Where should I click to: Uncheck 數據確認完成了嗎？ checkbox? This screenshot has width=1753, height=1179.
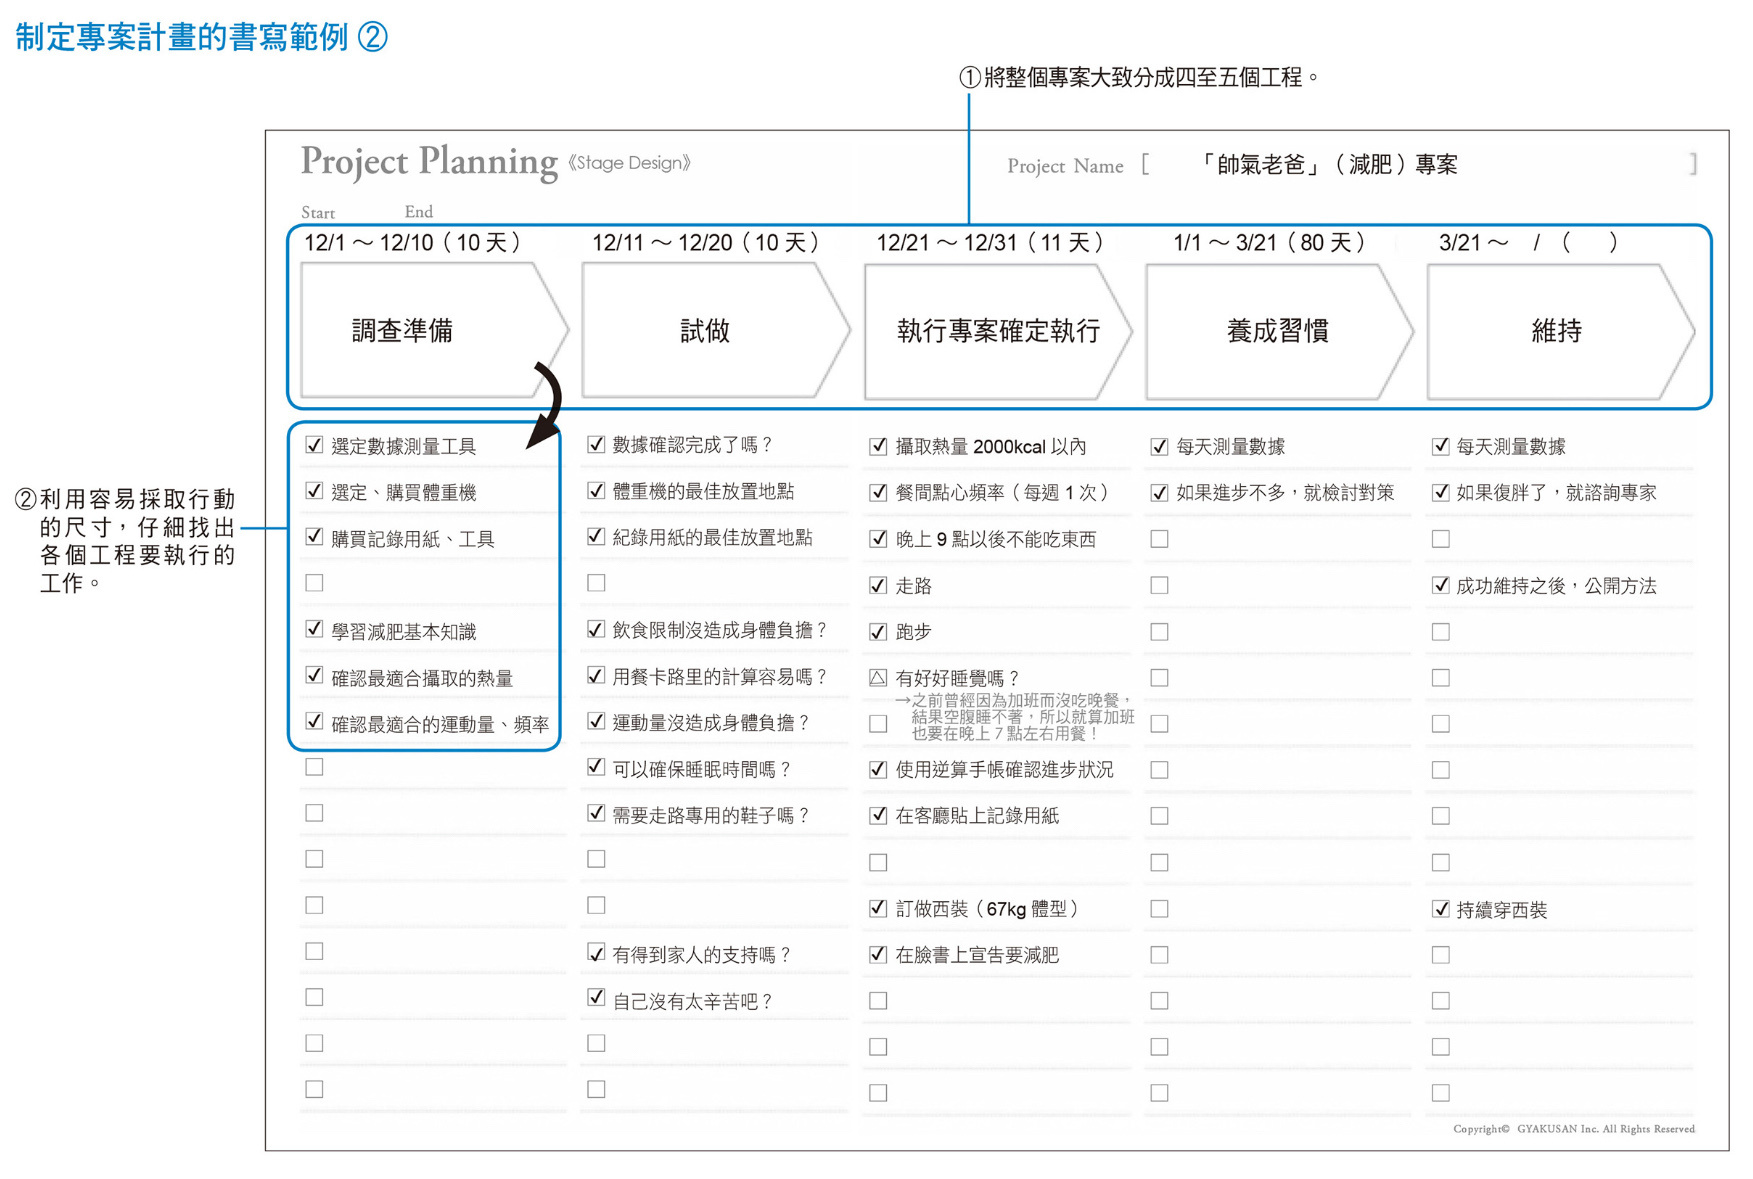click(x=596, y=444)
